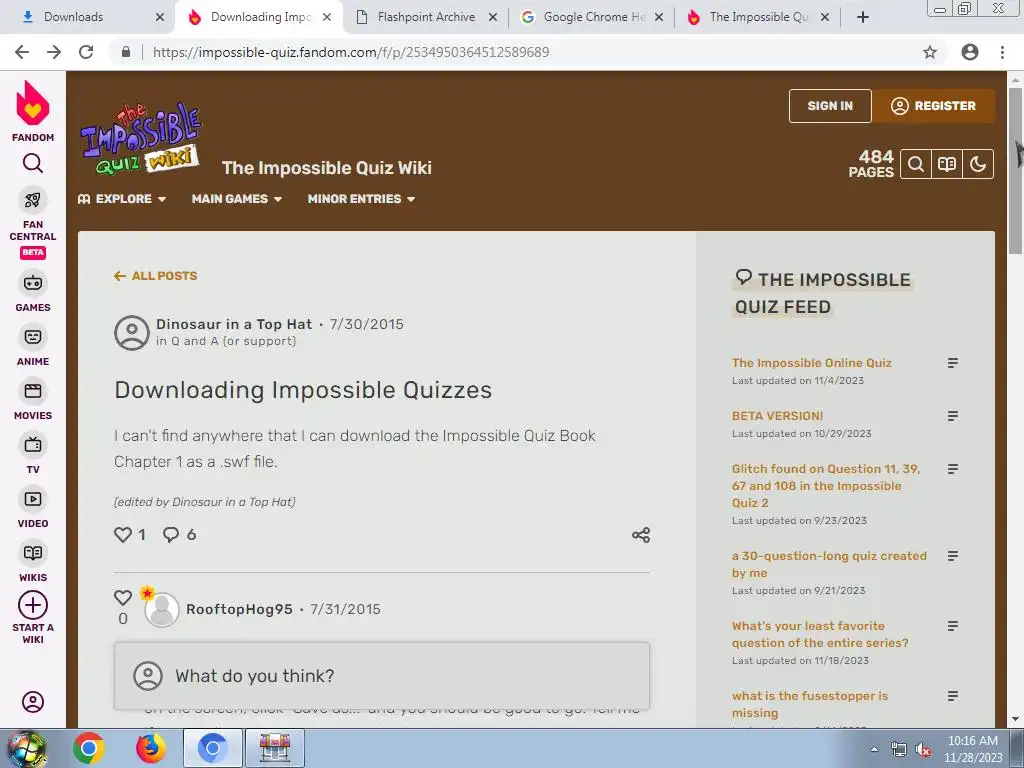Viewport: 1024px width, 768px height.
Task: Open Dinosaur in a Top Hat's profile
Action: [x=234, y=324]
